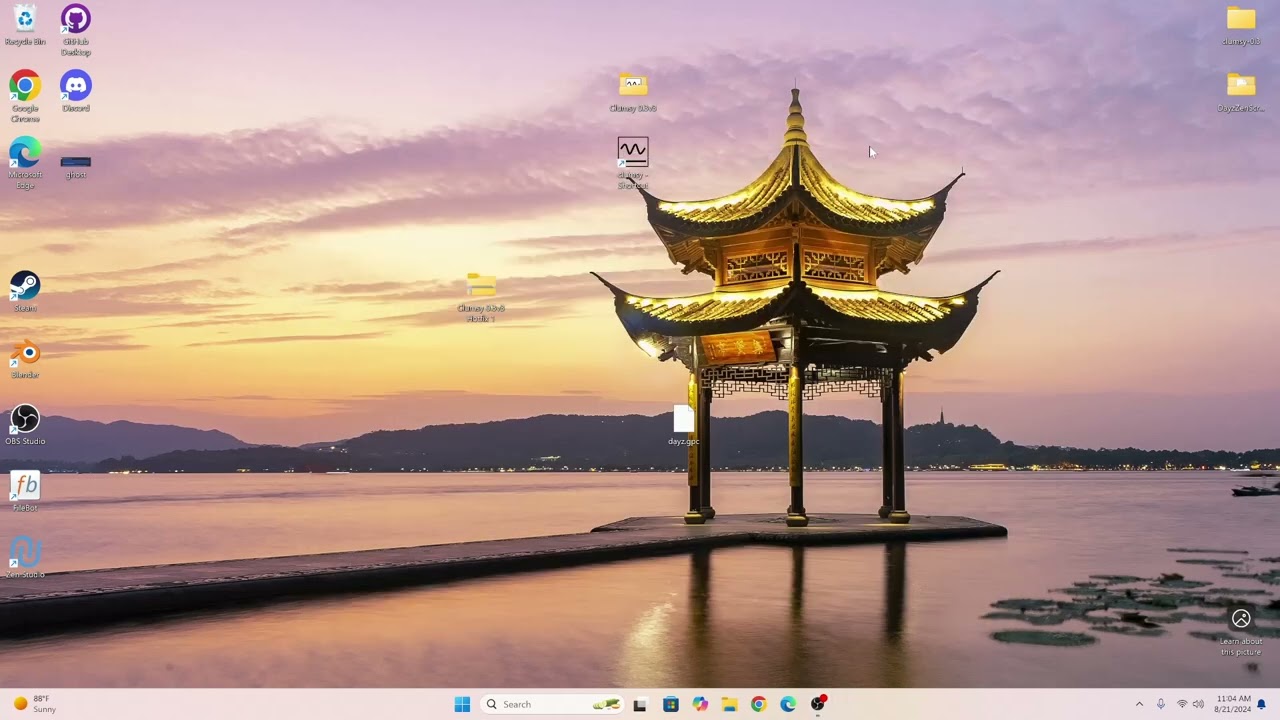Show hidden system tray icons
The image size is (1280, 720).
click(1139, 704)
